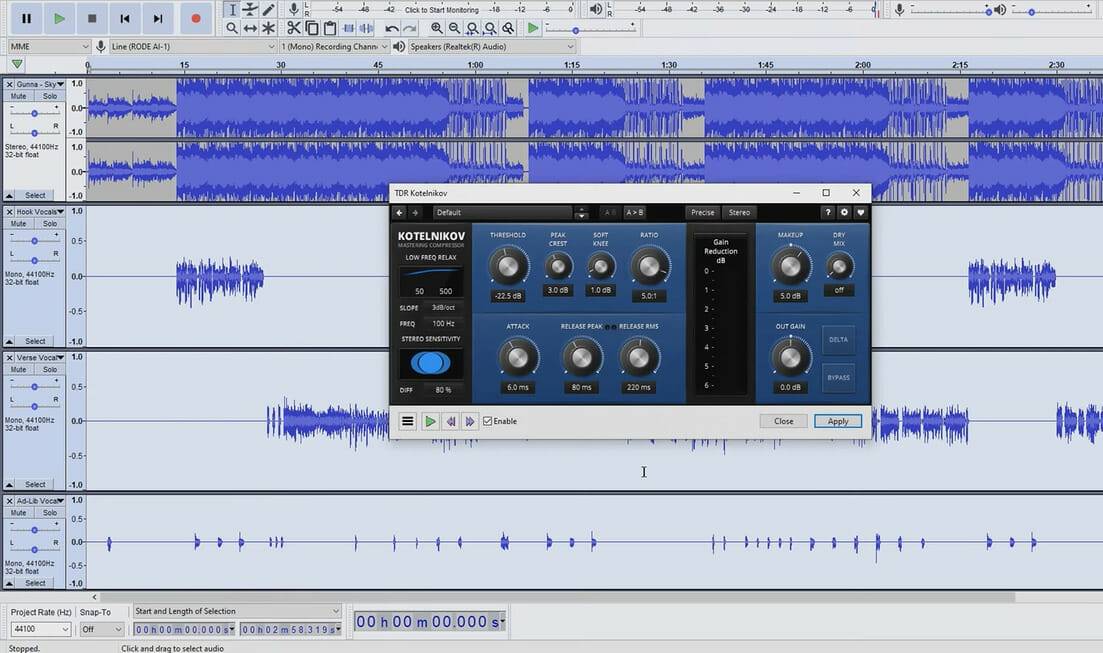Select the Envelope tool

pos(248,10)
